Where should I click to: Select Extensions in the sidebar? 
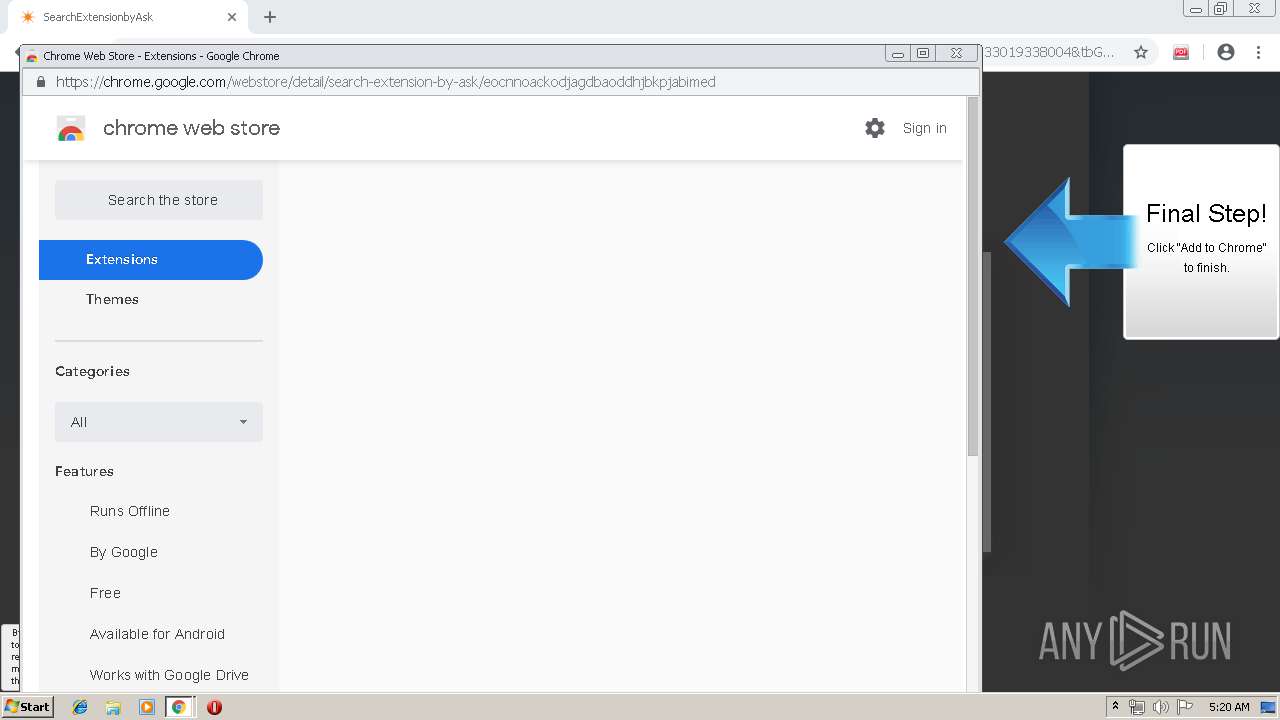click(151, 260)
